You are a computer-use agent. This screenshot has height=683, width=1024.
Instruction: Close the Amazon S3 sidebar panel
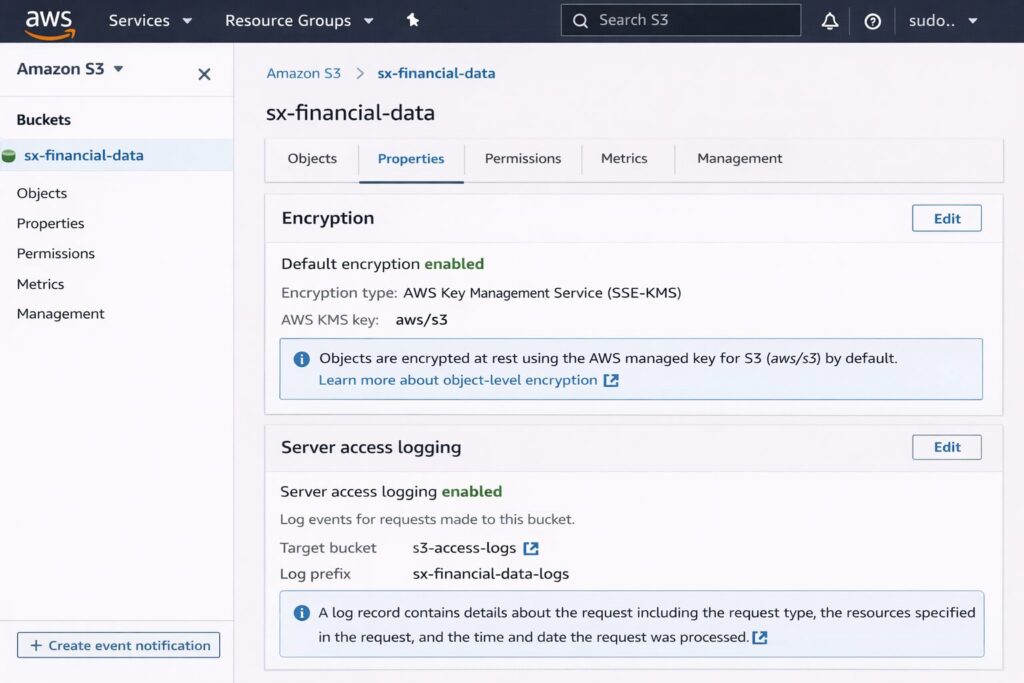click(204, 74)
